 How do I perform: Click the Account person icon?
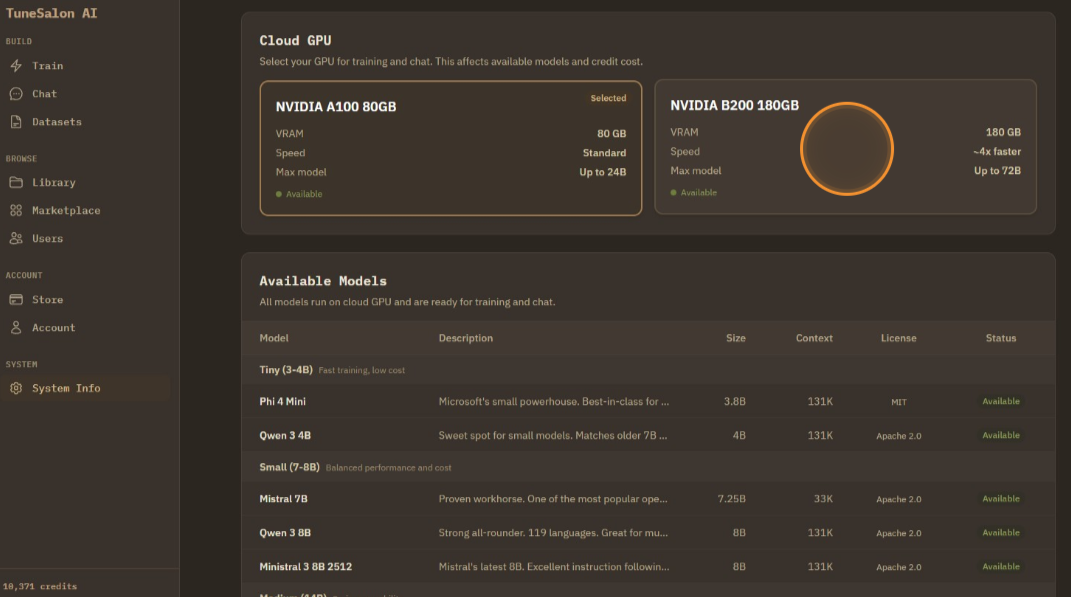16,328
